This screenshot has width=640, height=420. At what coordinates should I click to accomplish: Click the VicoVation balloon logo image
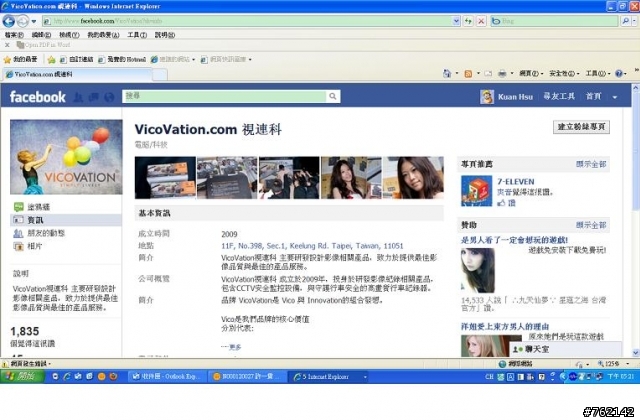66,157
